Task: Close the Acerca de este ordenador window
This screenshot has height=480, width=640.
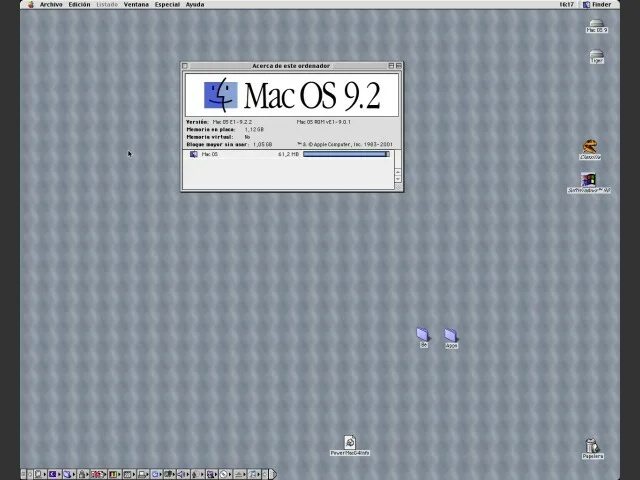Action: pos(185,66)
